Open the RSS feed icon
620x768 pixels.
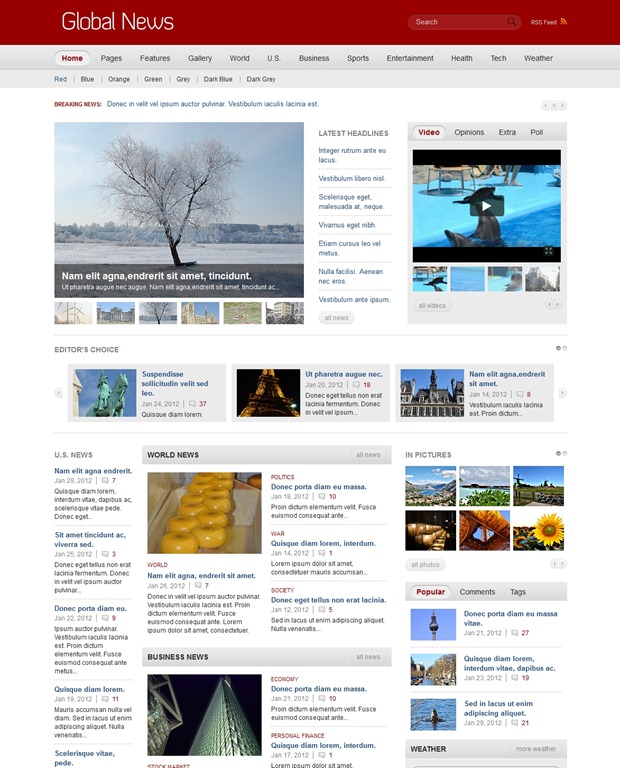pos(564,21)
